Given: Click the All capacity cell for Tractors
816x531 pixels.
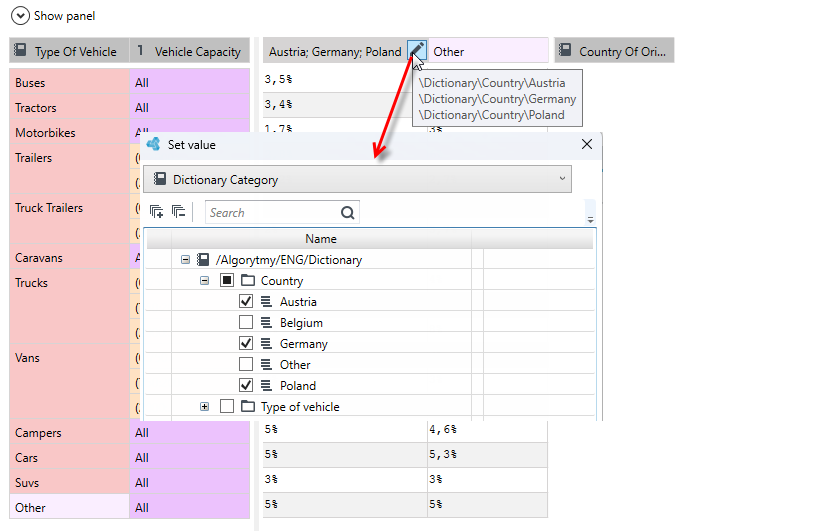Looking at the screenshot, I should coord(189,107).
